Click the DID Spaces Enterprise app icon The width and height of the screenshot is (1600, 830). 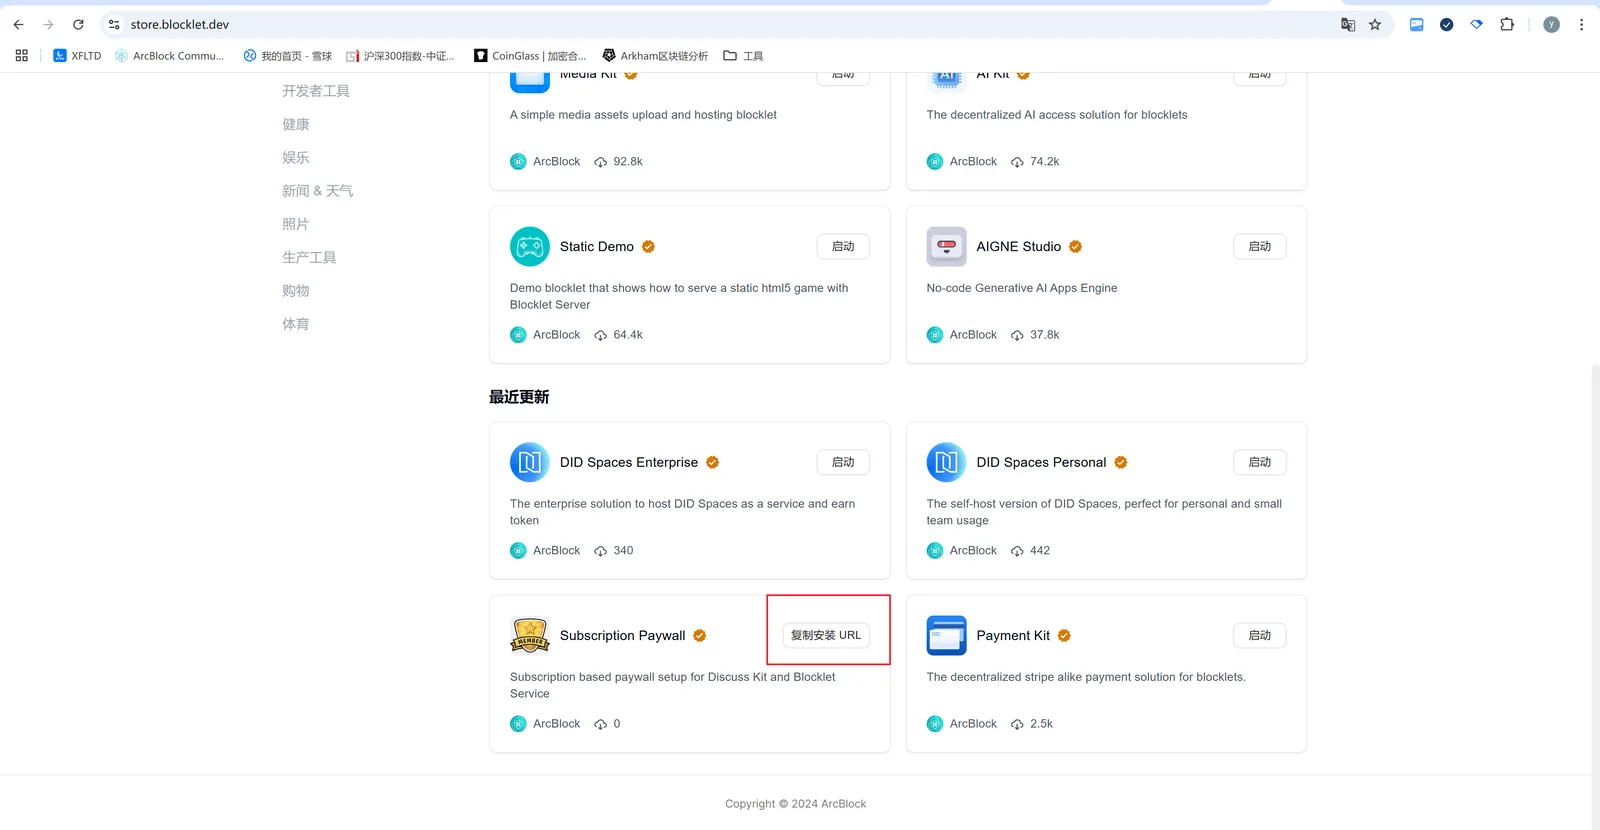pyautogui.click(x=530, y=462)
